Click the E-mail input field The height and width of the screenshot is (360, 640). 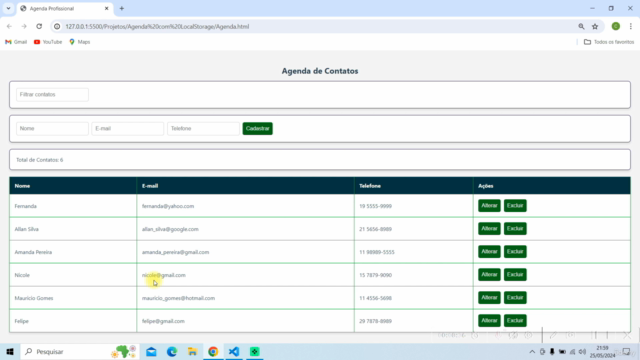(128, 129)
